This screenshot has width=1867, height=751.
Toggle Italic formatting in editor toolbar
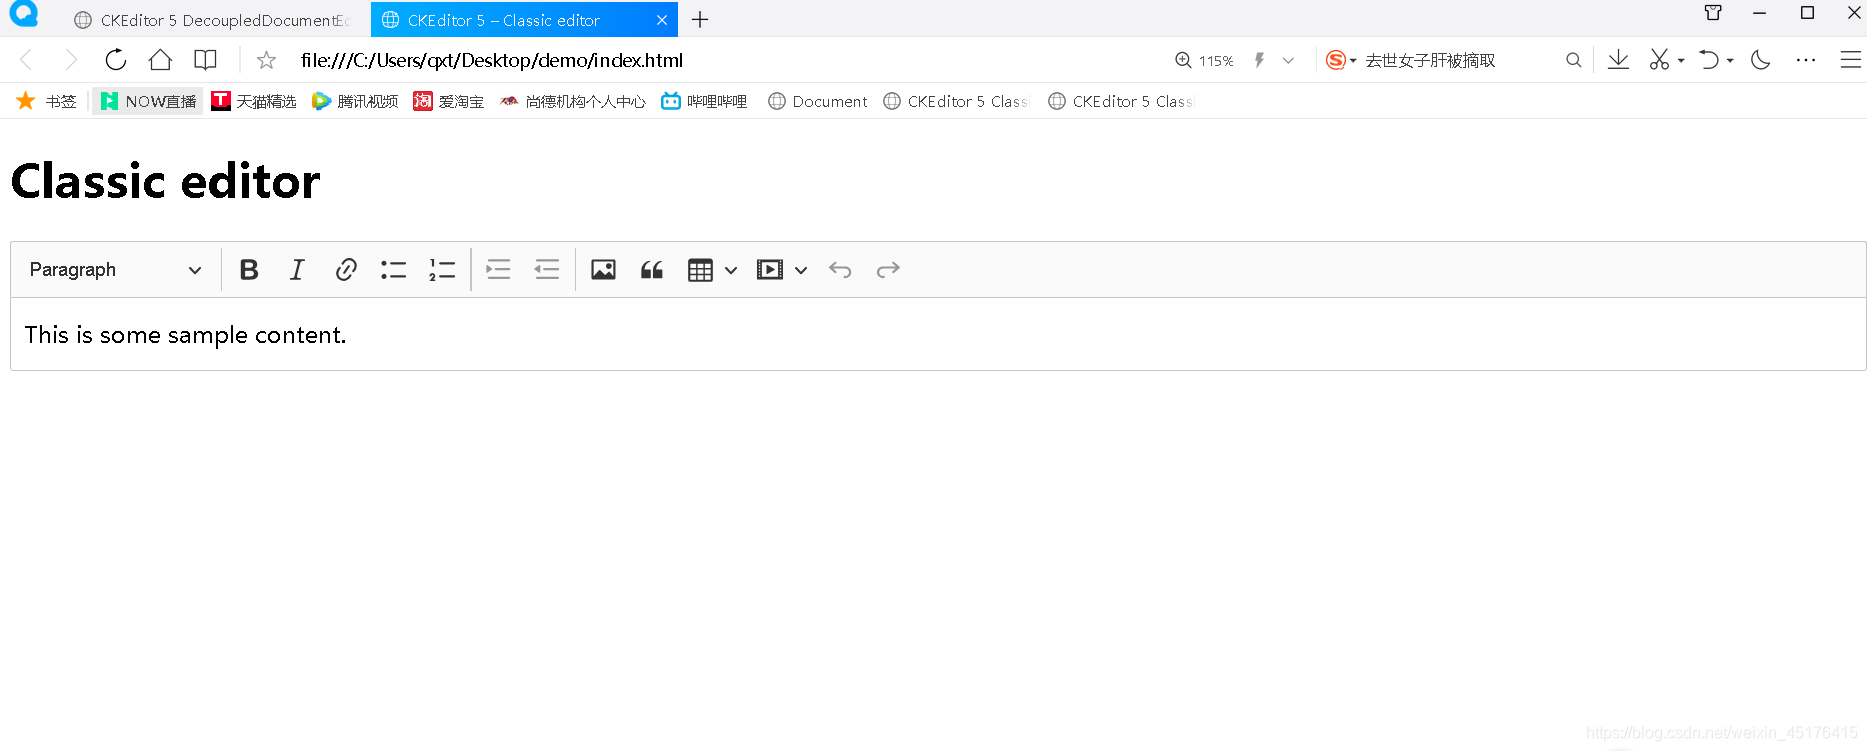point(297,270)
